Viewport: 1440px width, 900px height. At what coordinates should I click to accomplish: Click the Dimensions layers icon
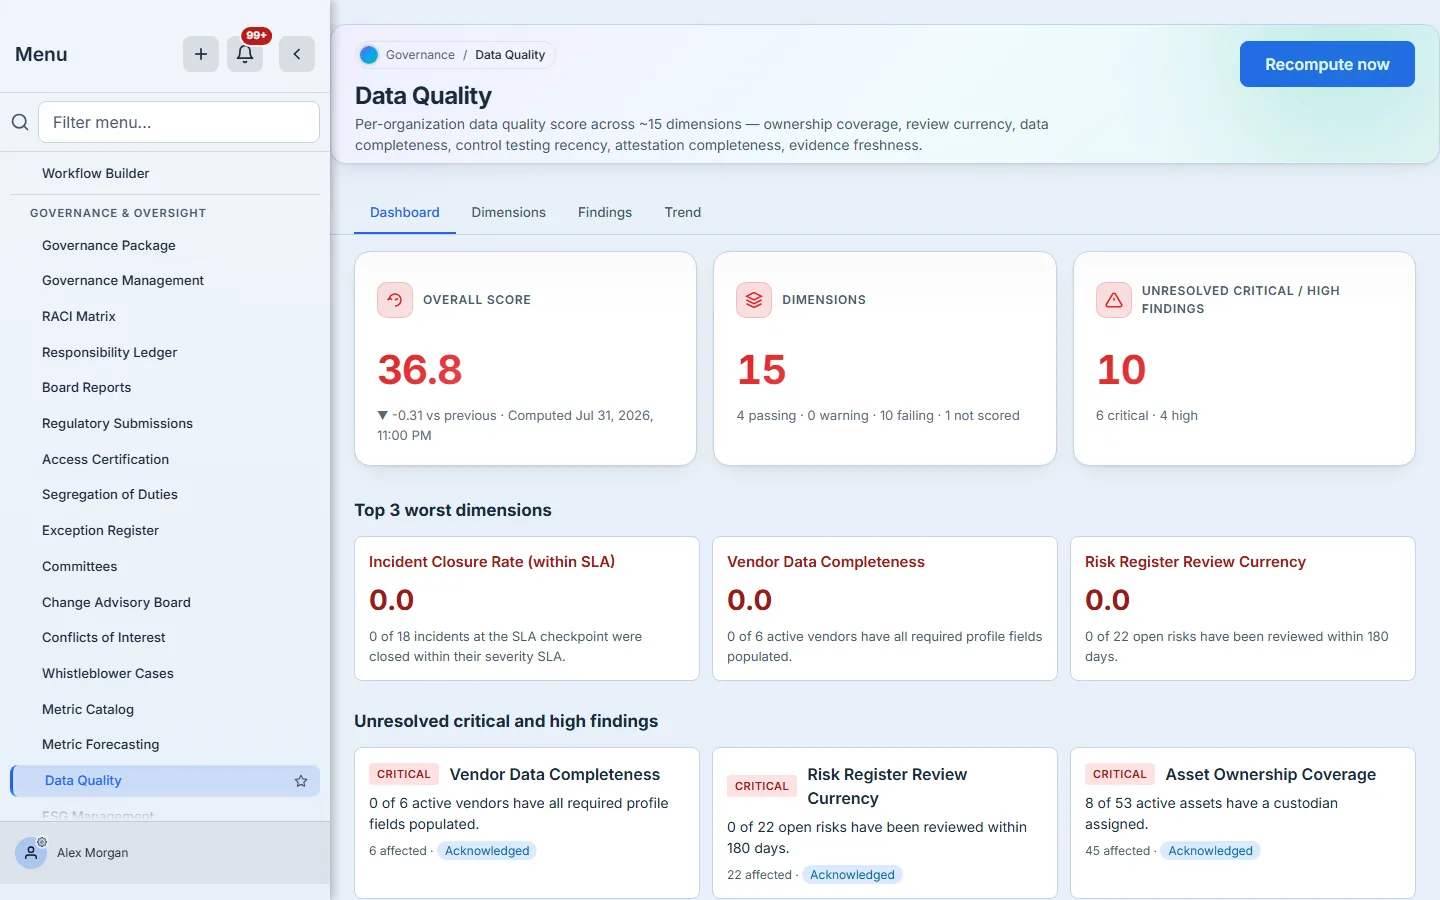(754, 300)
